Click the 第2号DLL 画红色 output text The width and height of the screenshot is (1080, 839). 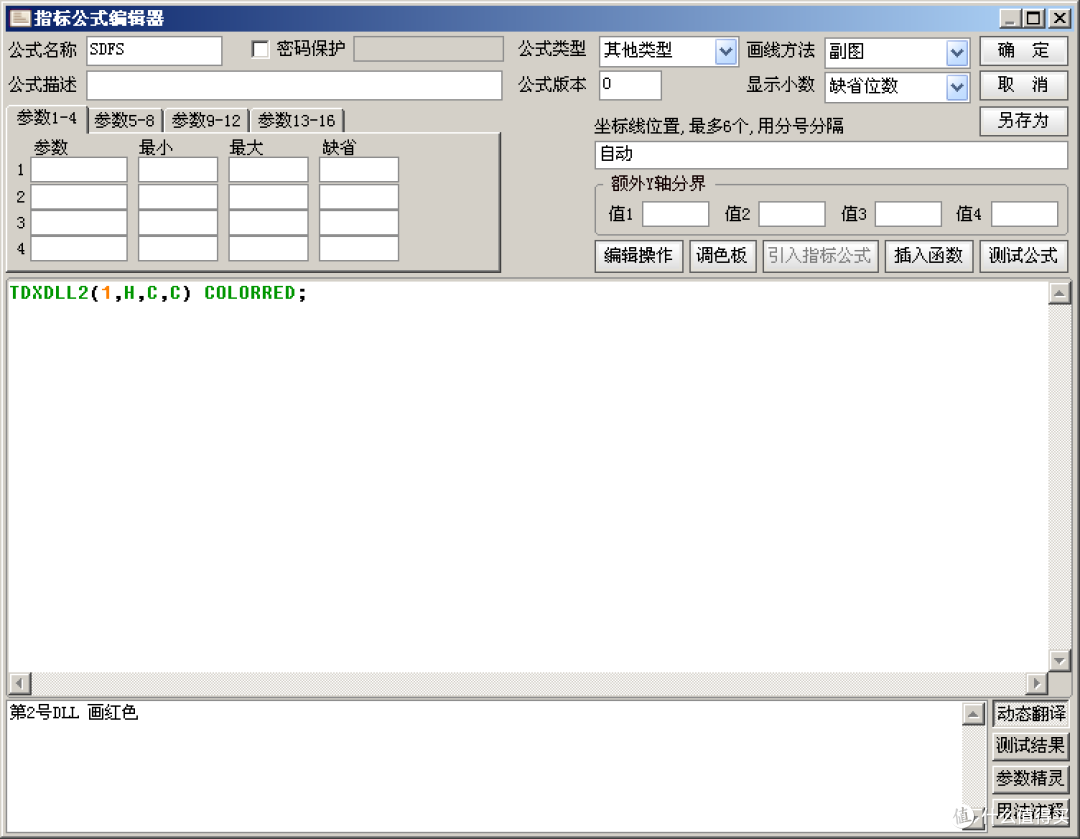pyautogui.click(x=74, y=713)
